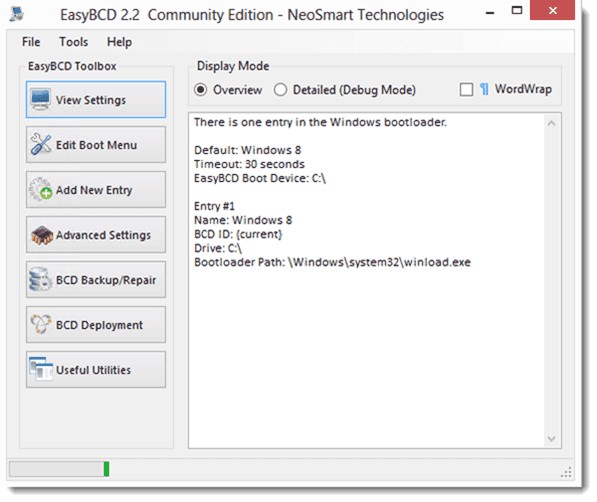Open the File menu
The width and height of the screenshot is (597, 502).
[x=31, y=42]
